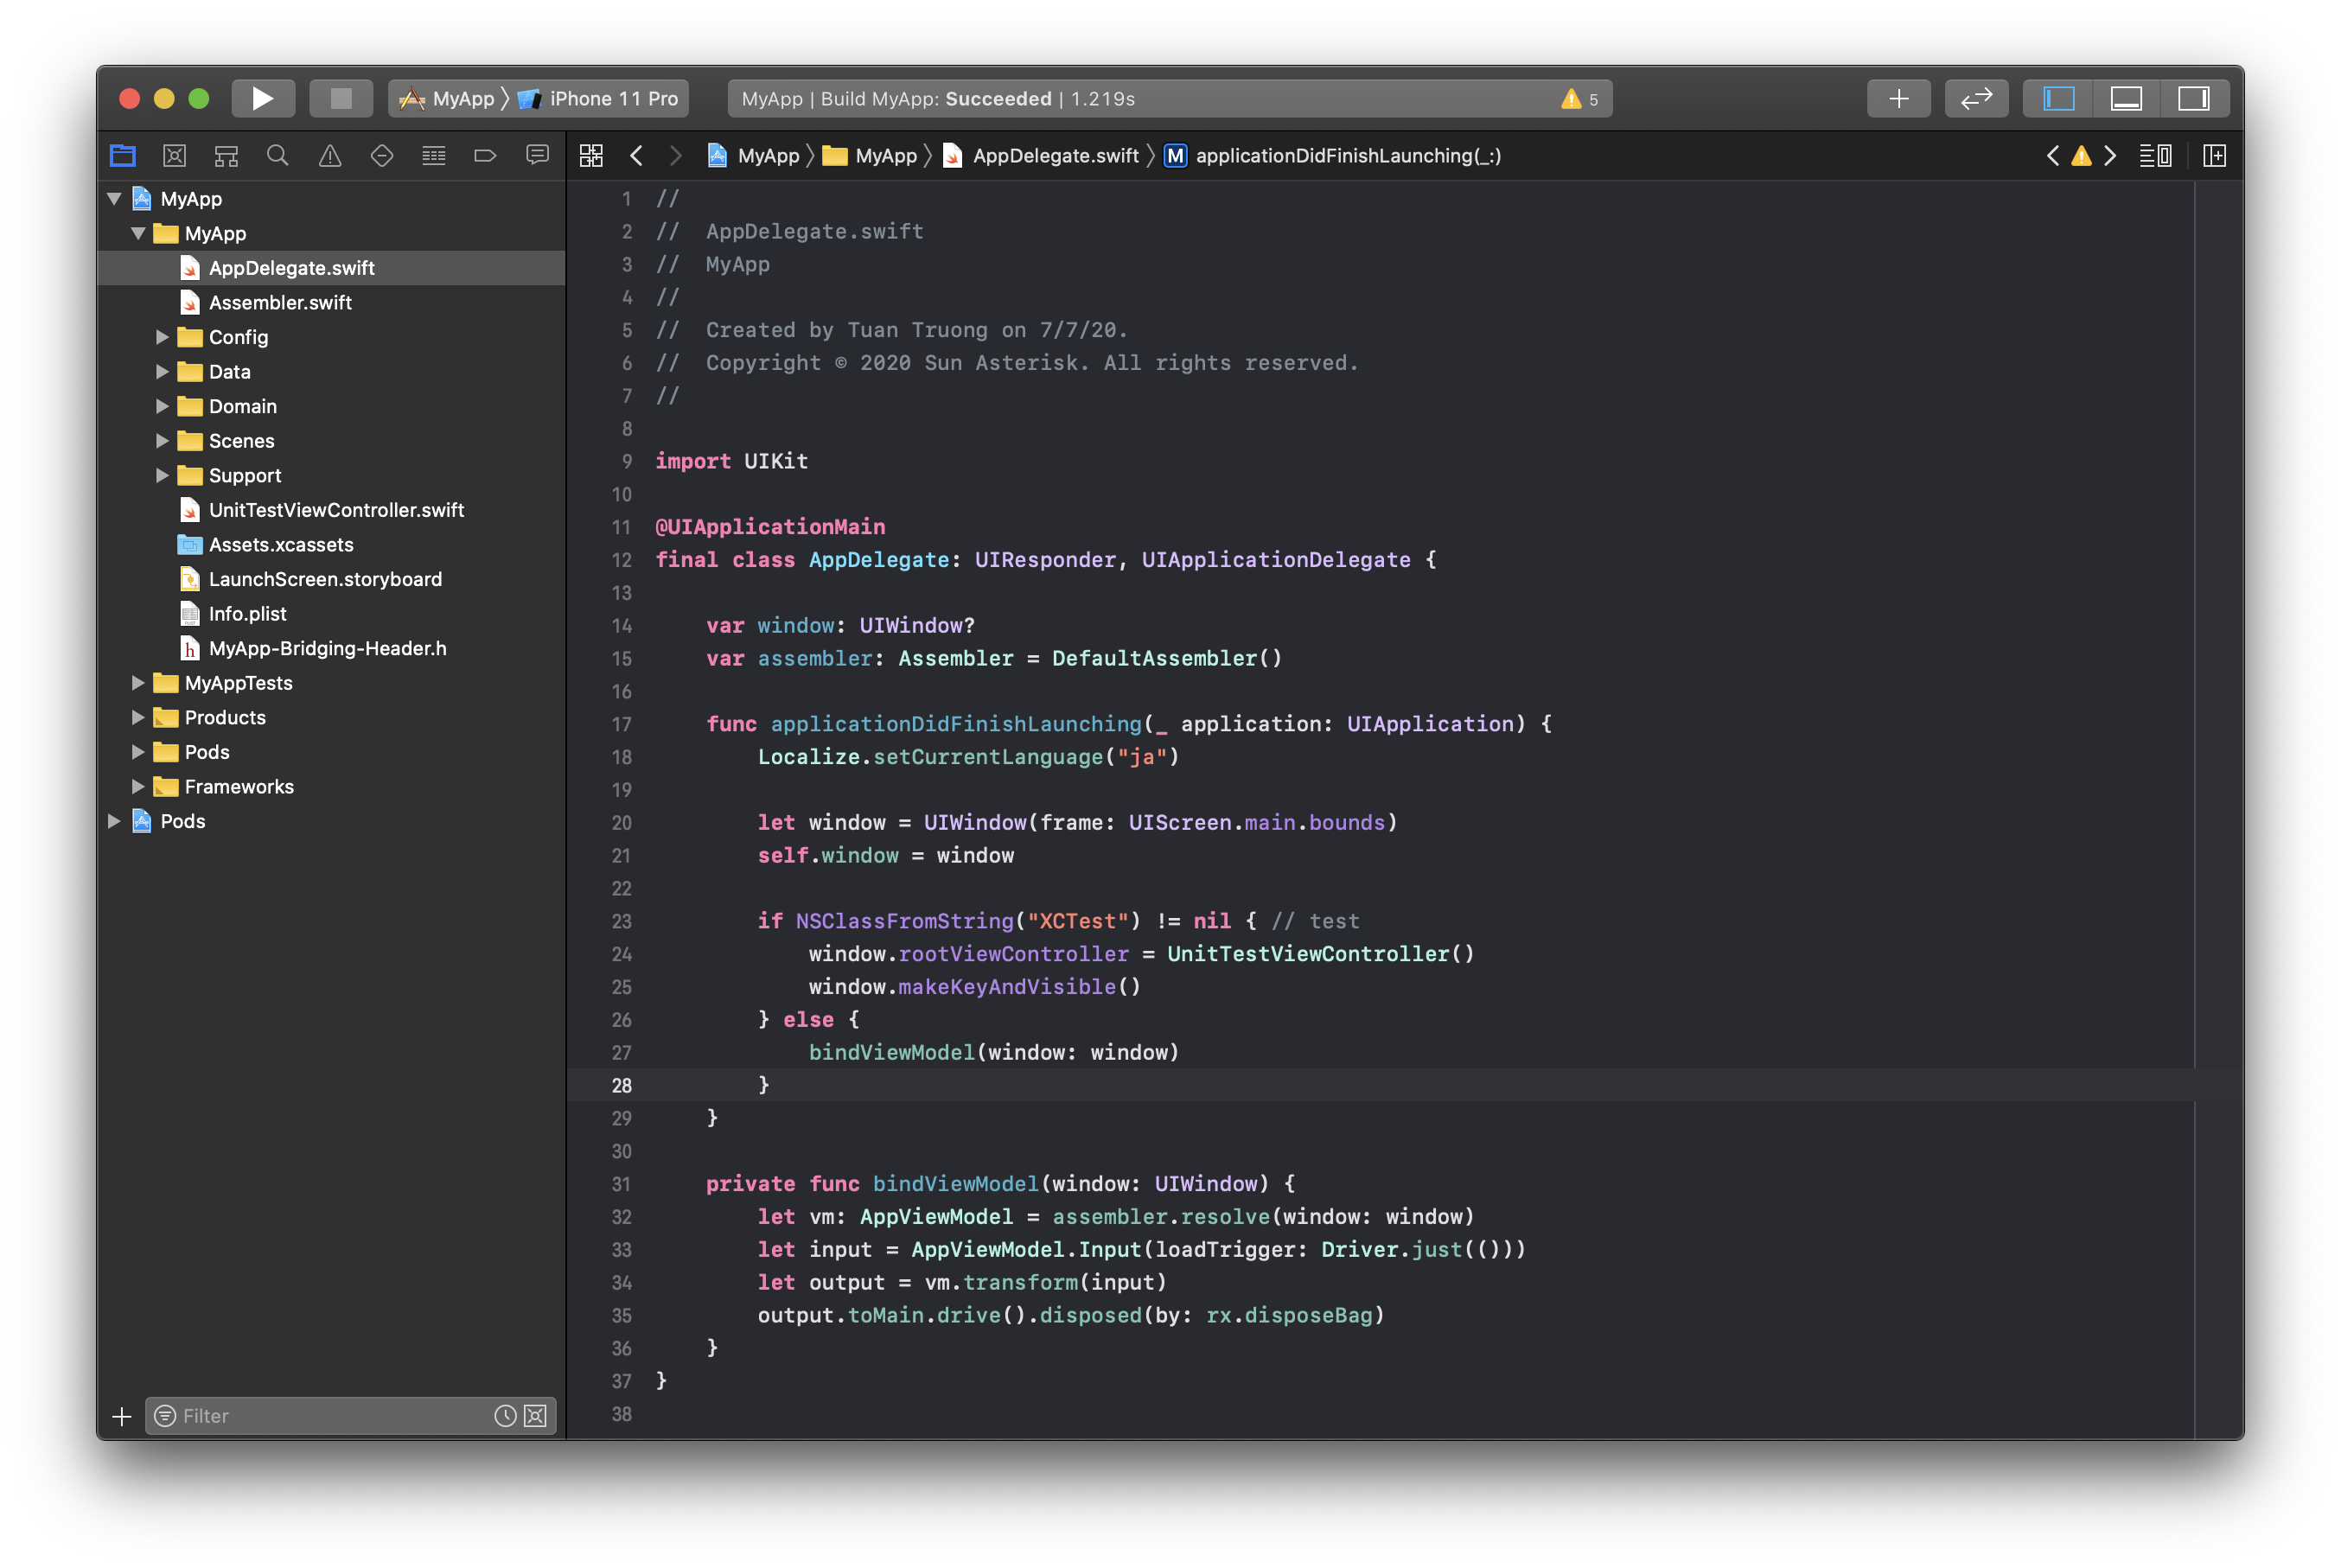This screenshot has height=1568, width=2341.
Task: Open applicationDidFinishLaunching jump bar item
Action: point(1346,156)
